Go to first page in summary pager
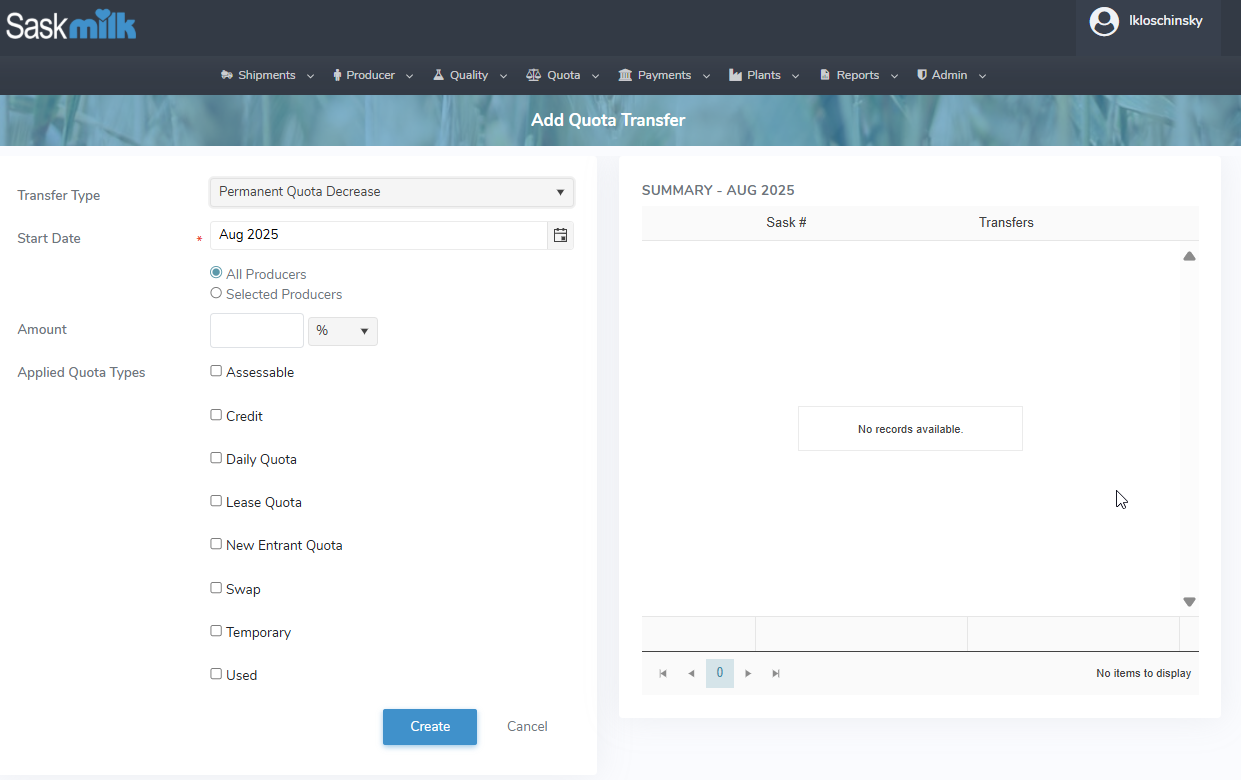 coord(663,674)
